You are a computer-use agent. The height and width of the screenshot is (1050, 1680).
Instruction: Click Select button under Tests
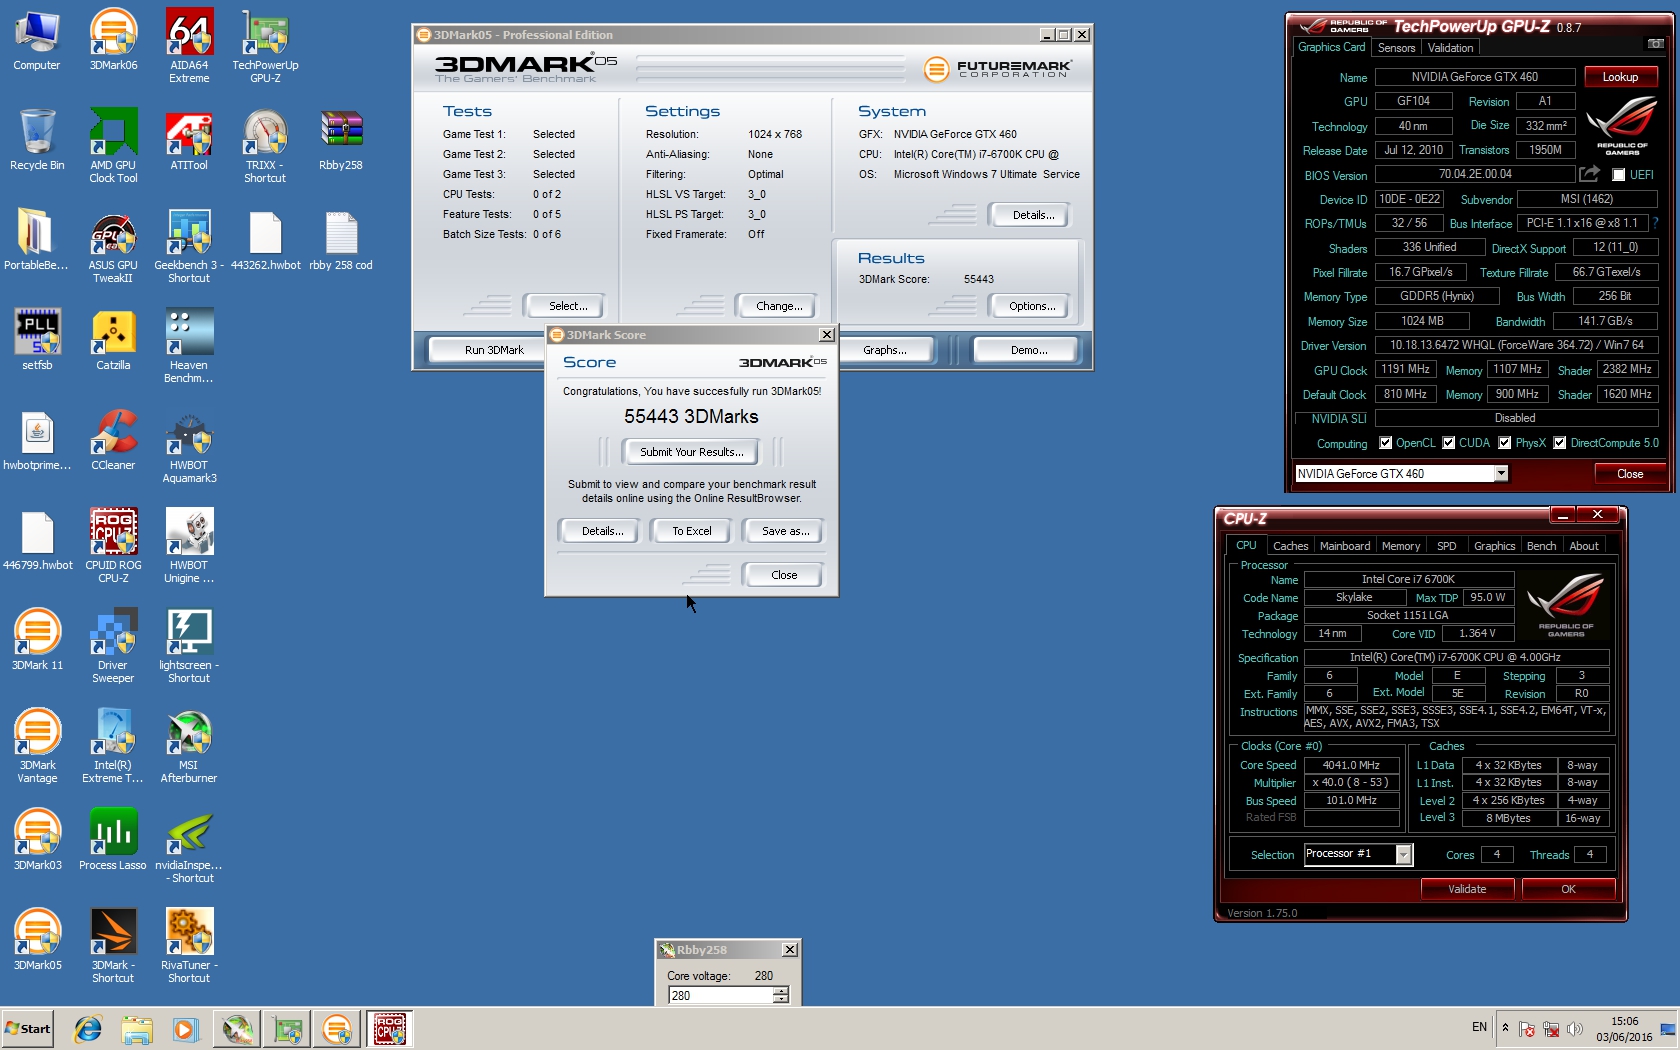[567, 306]
